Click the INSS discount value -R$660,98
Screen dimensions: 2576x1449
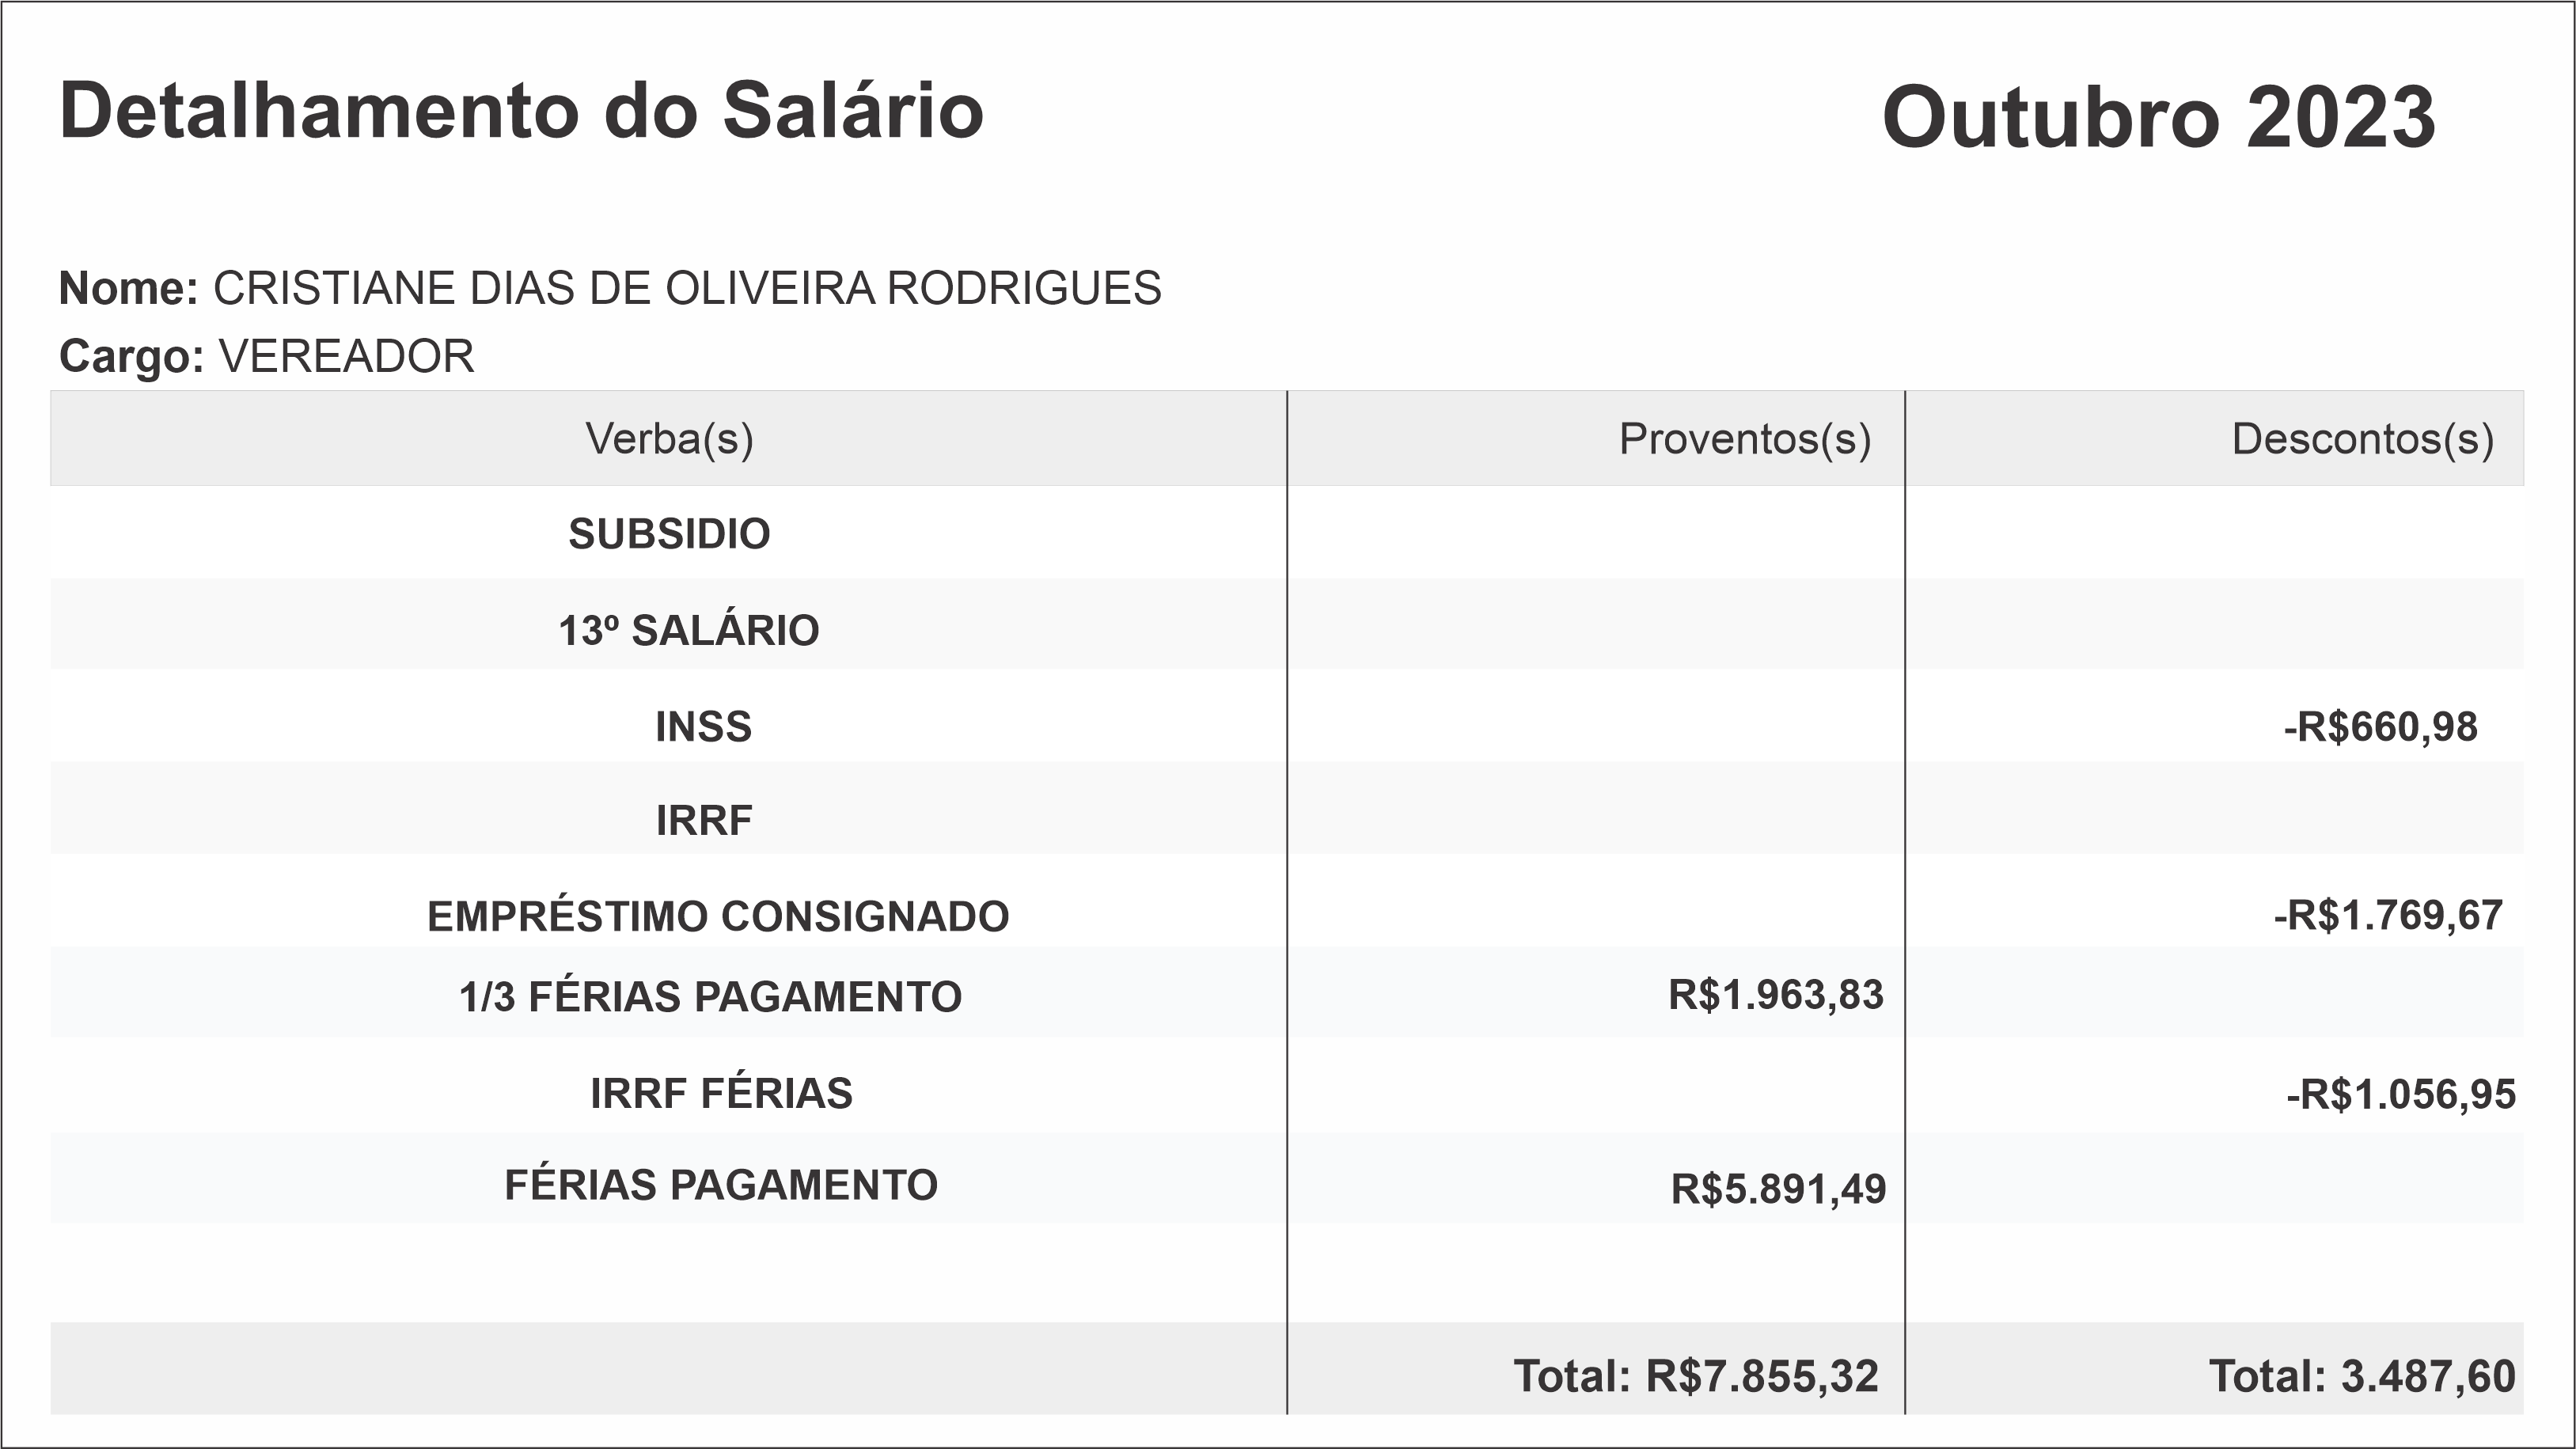coord(2380,727)
